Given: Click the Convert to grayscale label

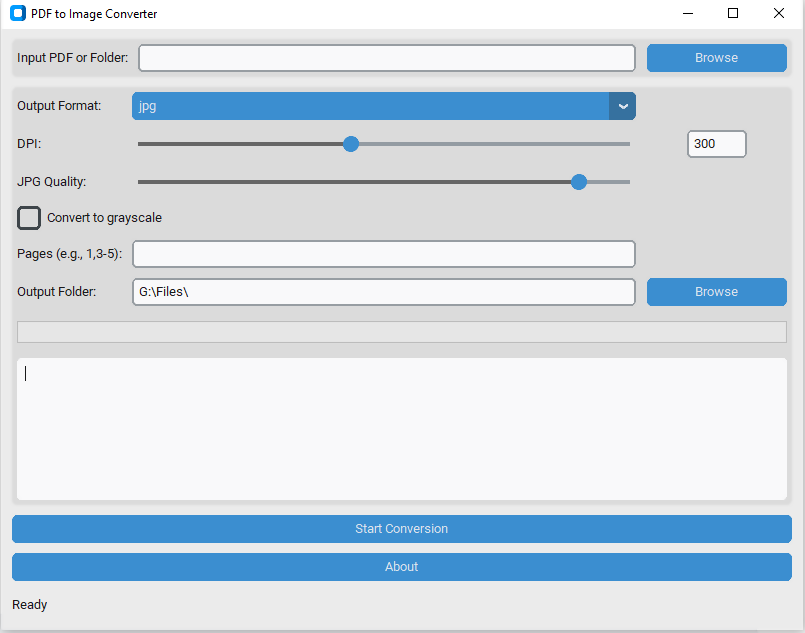Looking at the screenshot, I should (x=104, y=218).
